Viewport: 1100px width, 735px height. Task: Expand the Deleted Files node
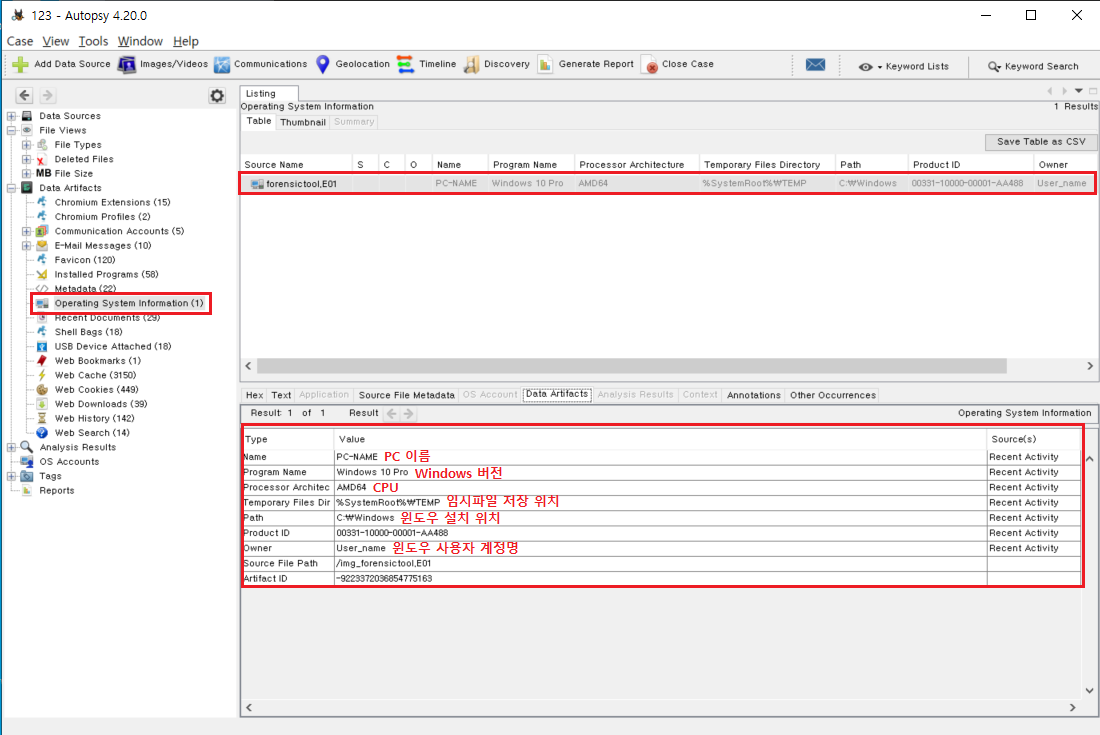(x=27, y=159)
